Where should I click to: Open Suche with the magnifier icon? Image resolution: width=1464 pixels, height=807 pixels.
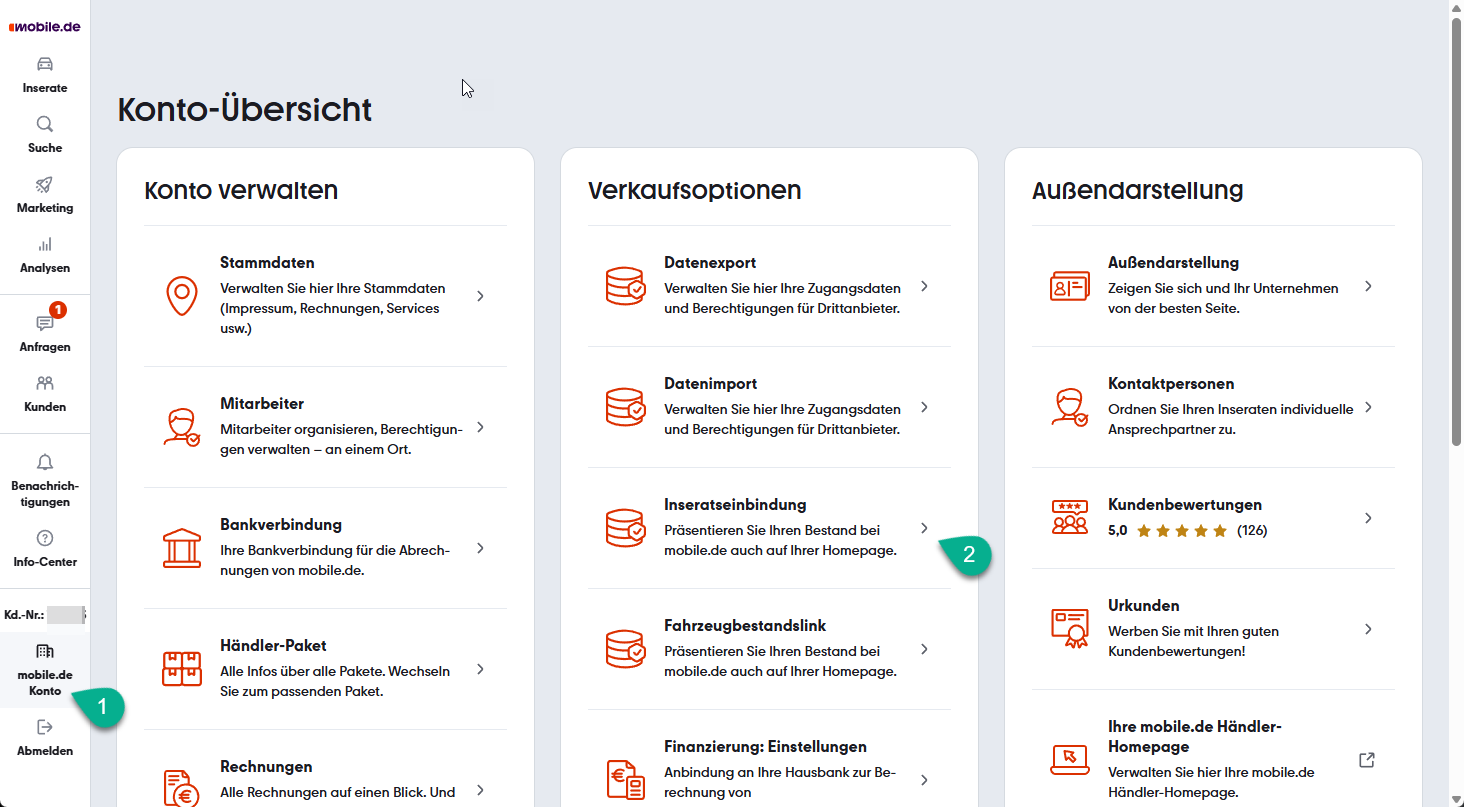click(x=45, y=125)
